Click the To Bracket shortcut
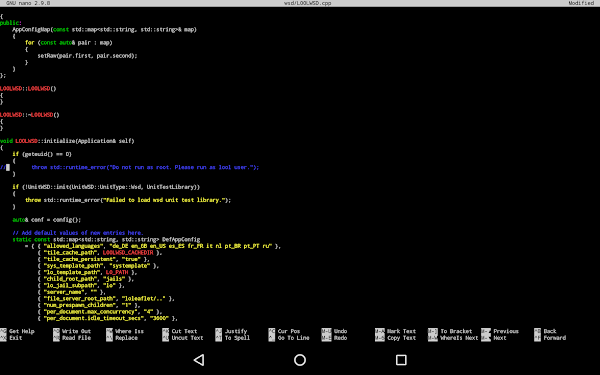Viewport: 600px width, 375px height. [456, 331]
